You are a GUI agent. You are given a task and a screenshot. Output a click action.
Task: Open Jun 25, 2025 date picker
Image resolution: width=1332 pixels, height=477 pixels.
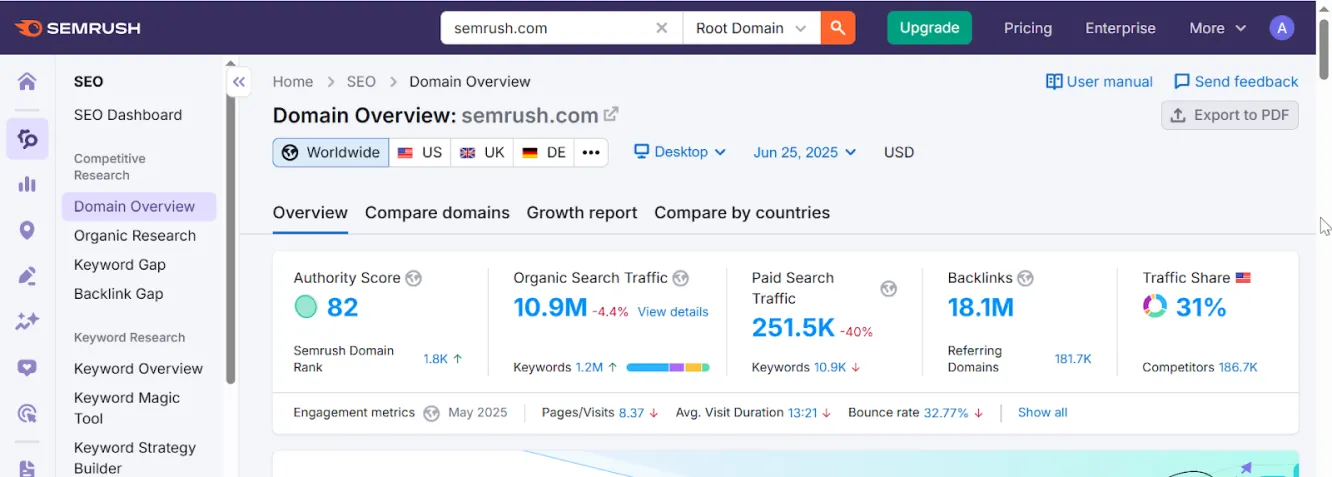click(805, 152)
